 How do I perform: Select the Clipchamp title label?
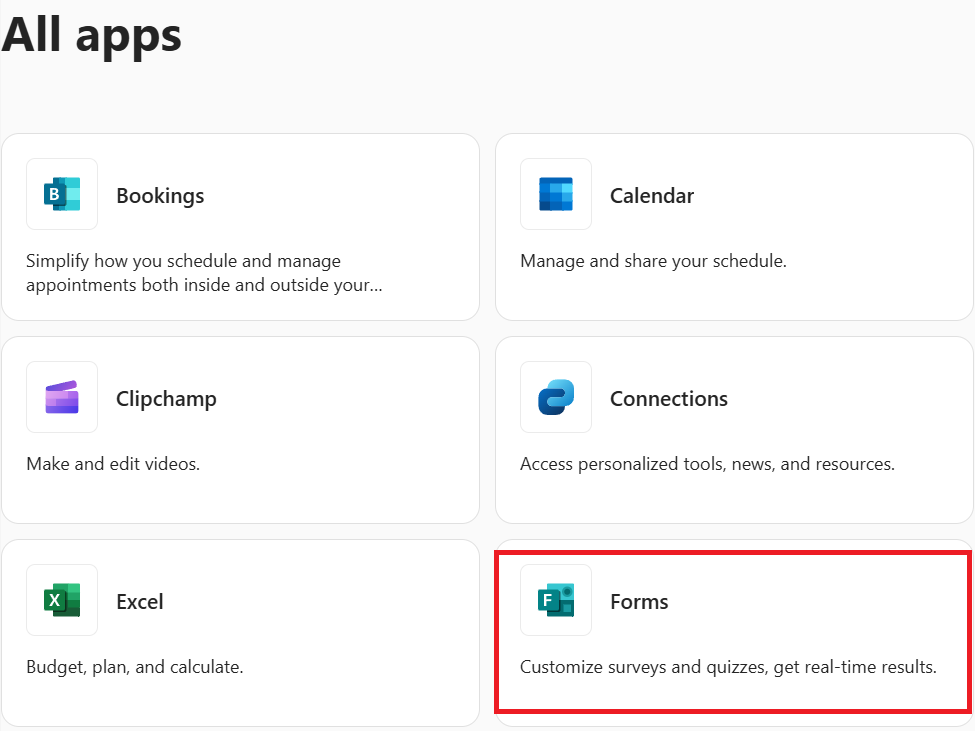(x=166, y=399)
